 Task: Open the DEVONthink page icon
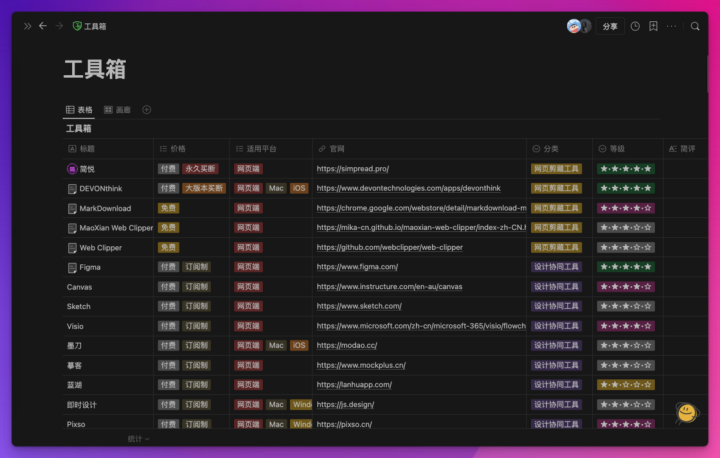click(x=72, y=189)
